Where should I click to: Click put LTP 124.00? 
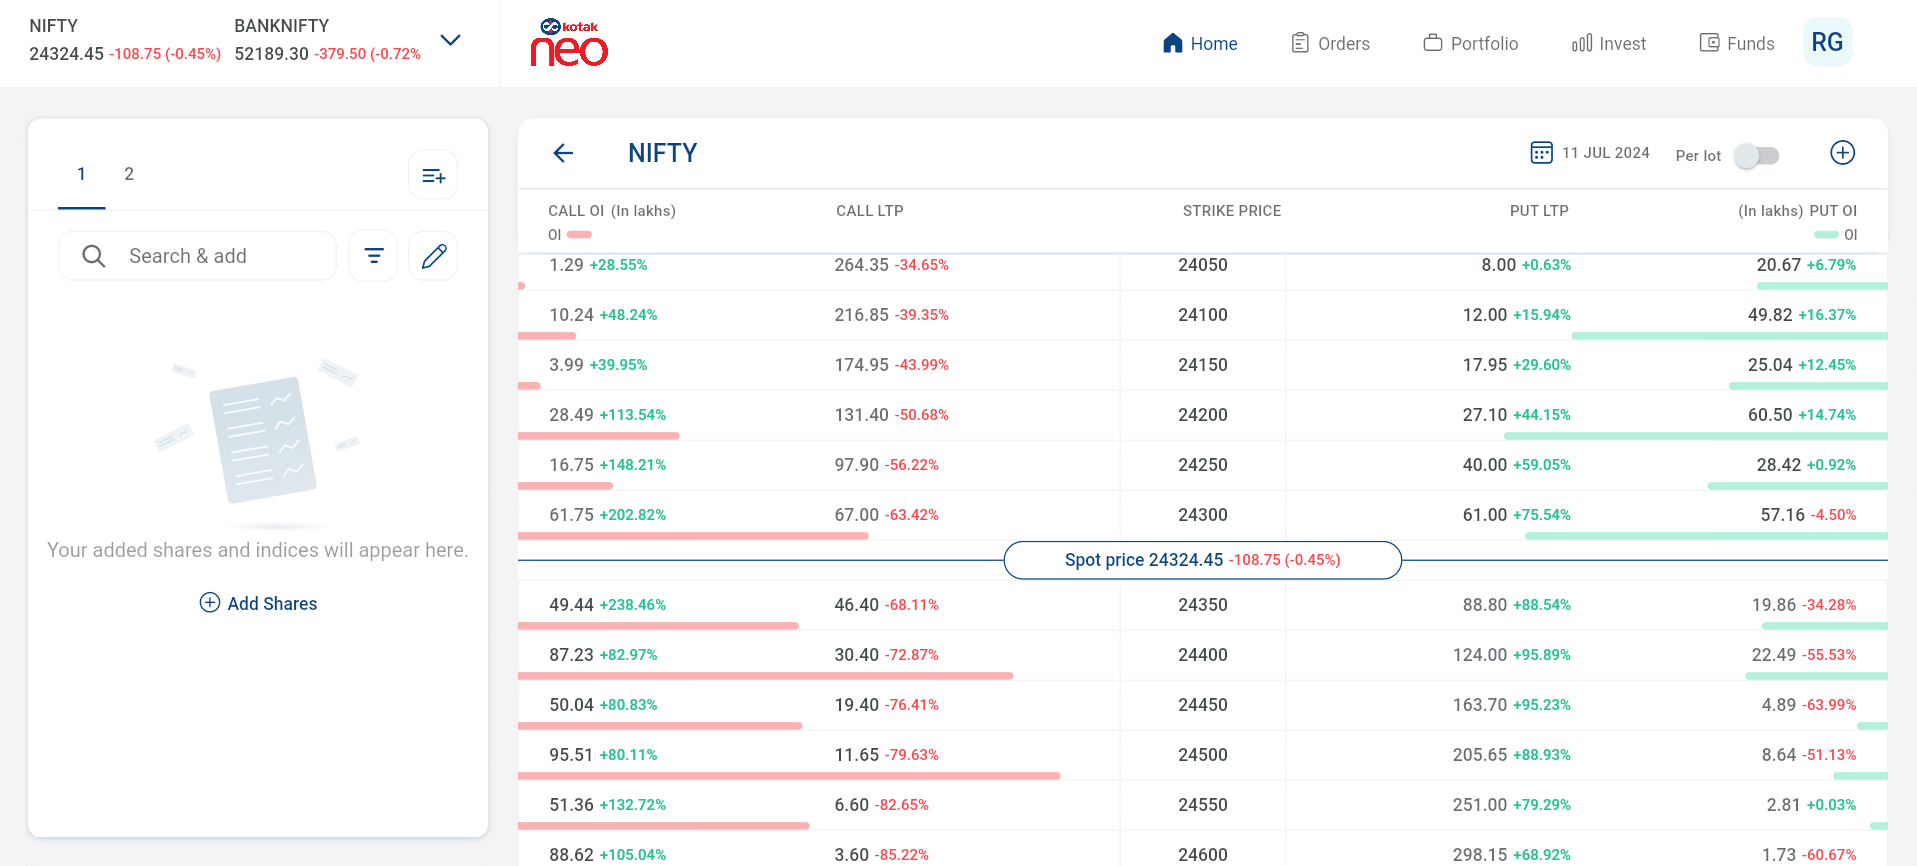coord(1479,655)
